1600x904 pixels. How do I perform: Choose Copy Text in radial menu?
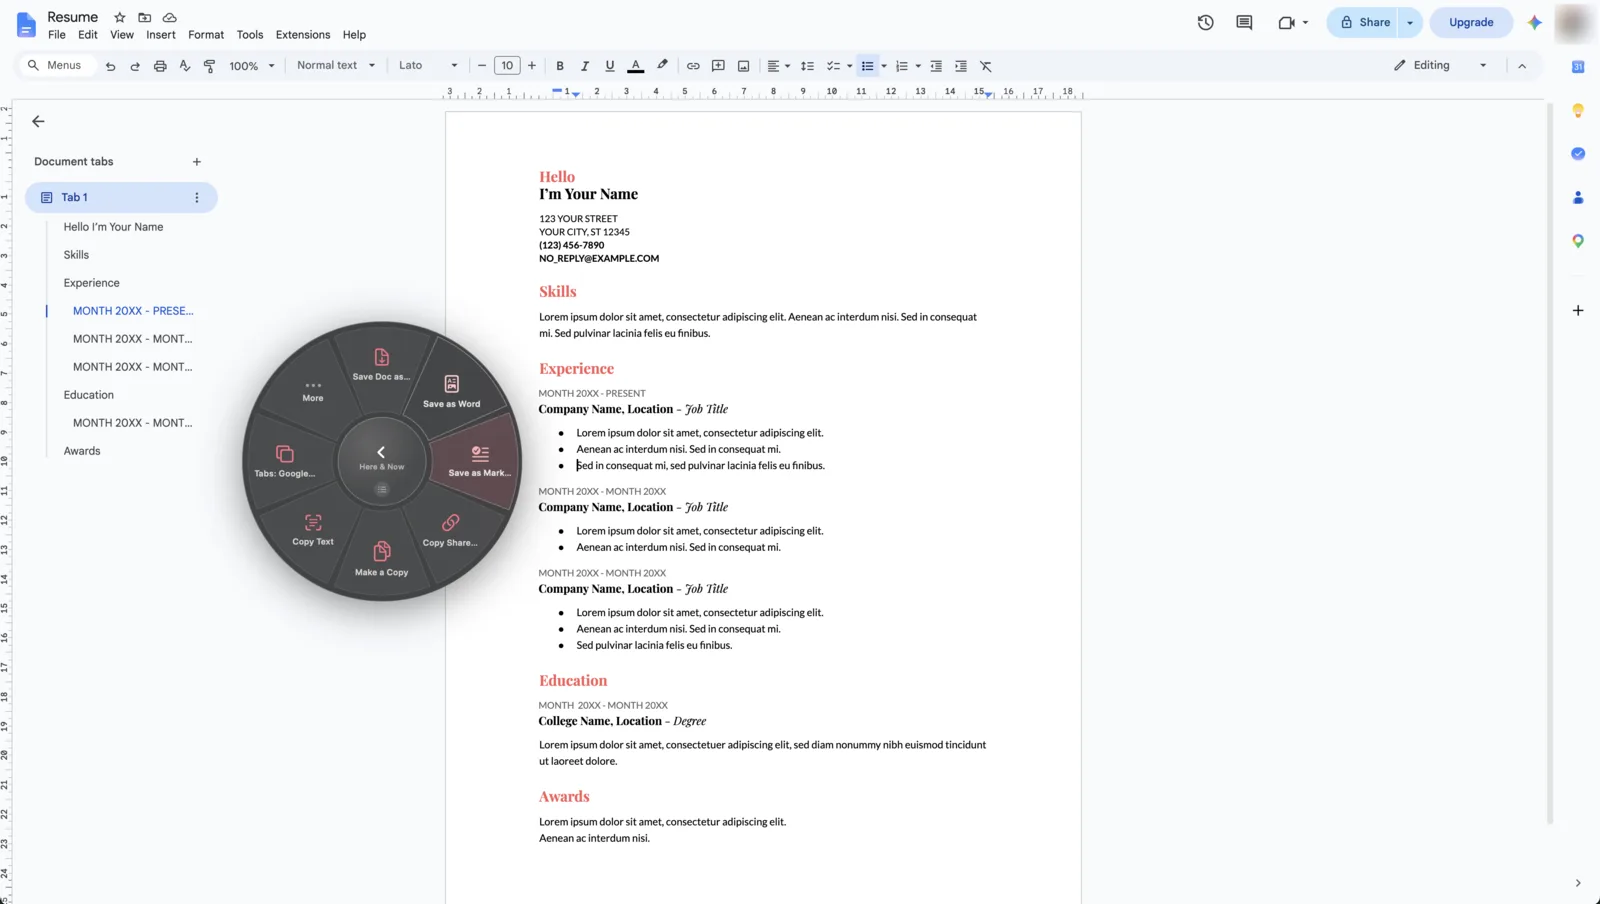[x=313, y=529]
